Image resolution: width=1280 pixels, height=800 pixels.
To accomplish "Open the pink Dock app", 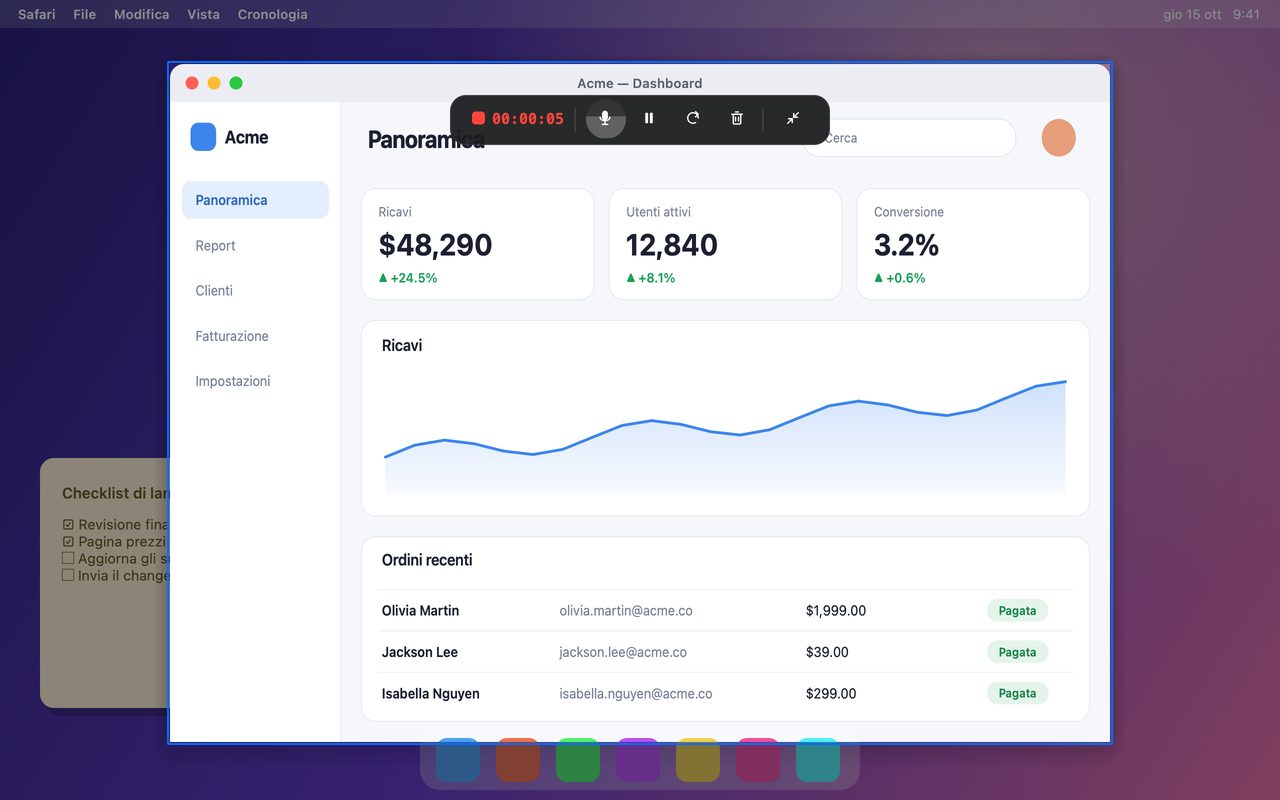I will [758, 760].
